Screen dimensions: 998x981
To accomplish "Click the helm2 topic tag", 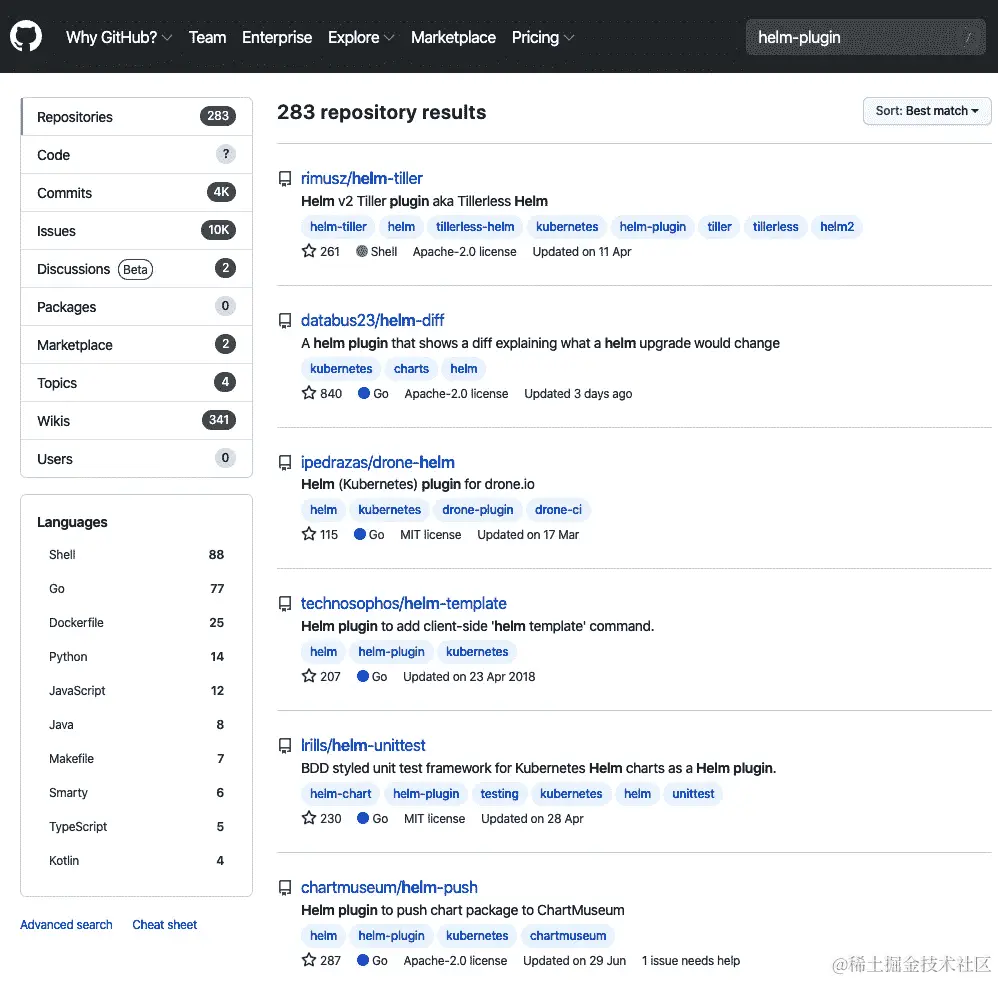I will pyautogui.click(x=837, y=227).
